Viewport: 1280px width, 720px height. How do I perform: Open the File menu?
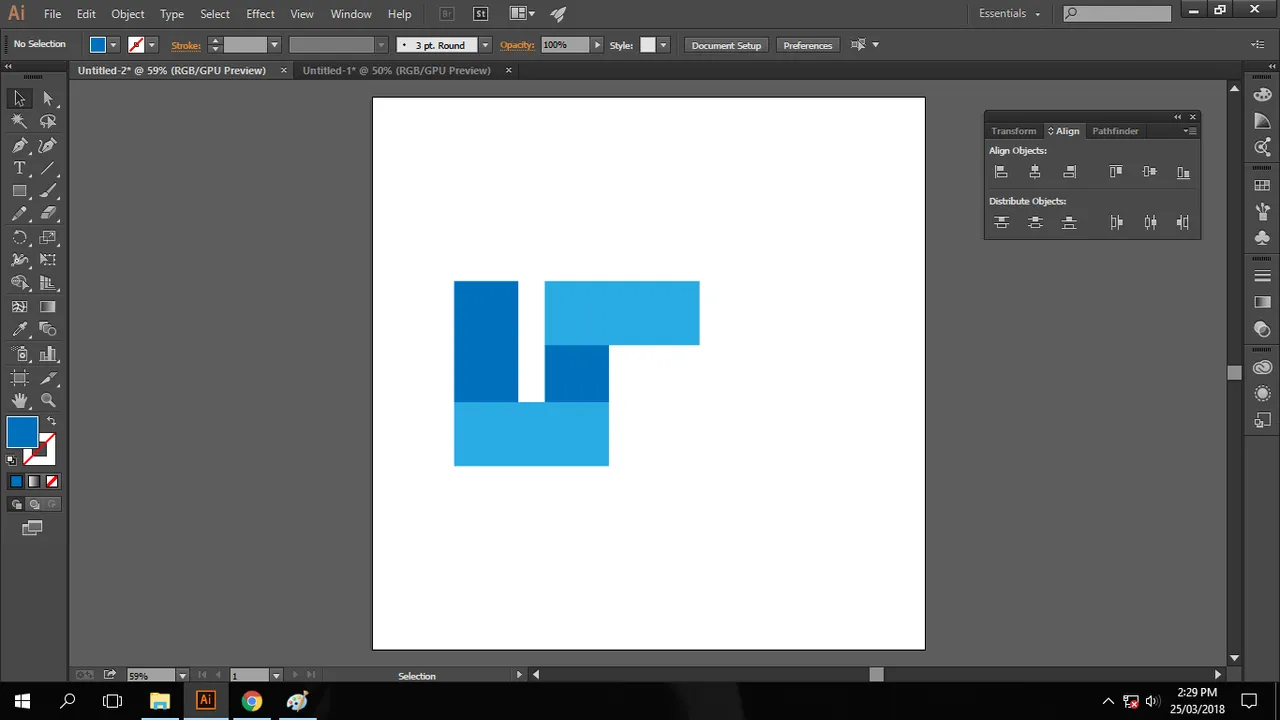pos(52,14)
